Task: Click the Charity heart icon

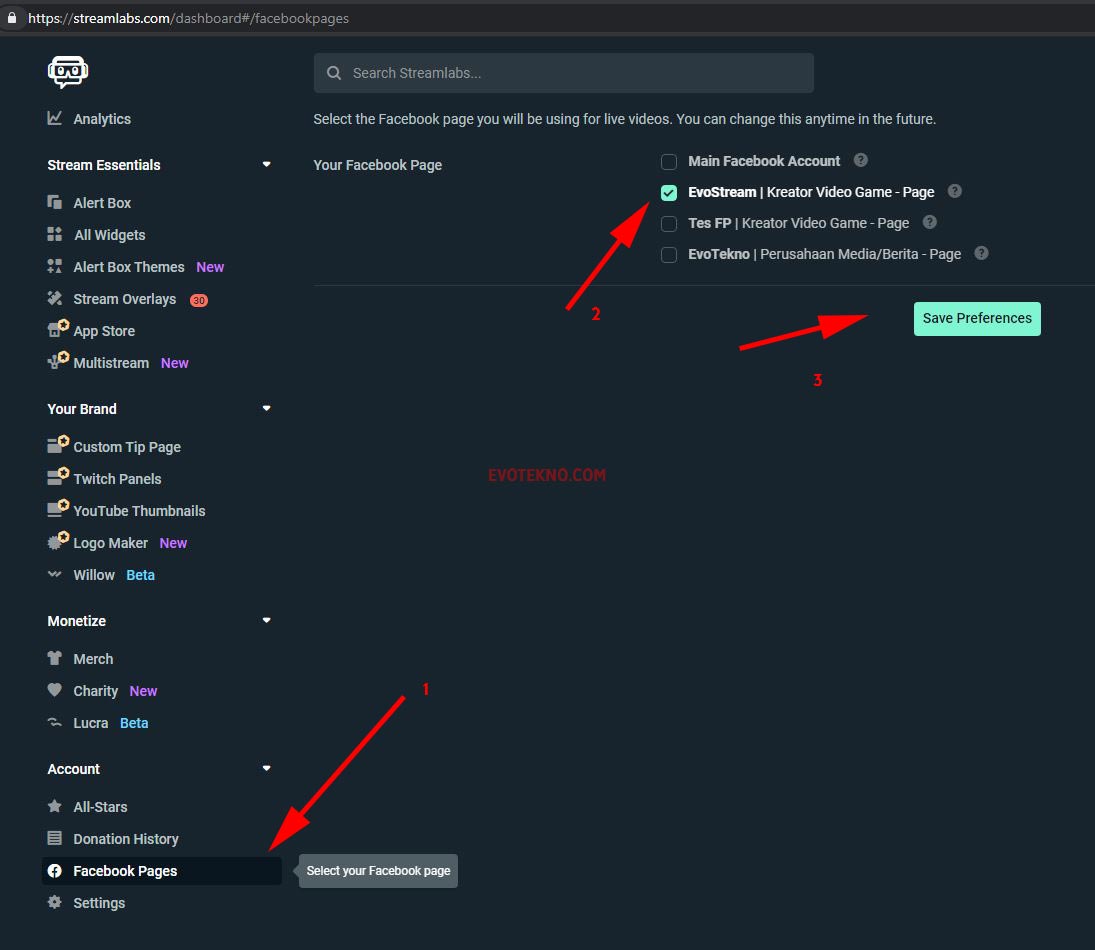Action: point(54,690)
